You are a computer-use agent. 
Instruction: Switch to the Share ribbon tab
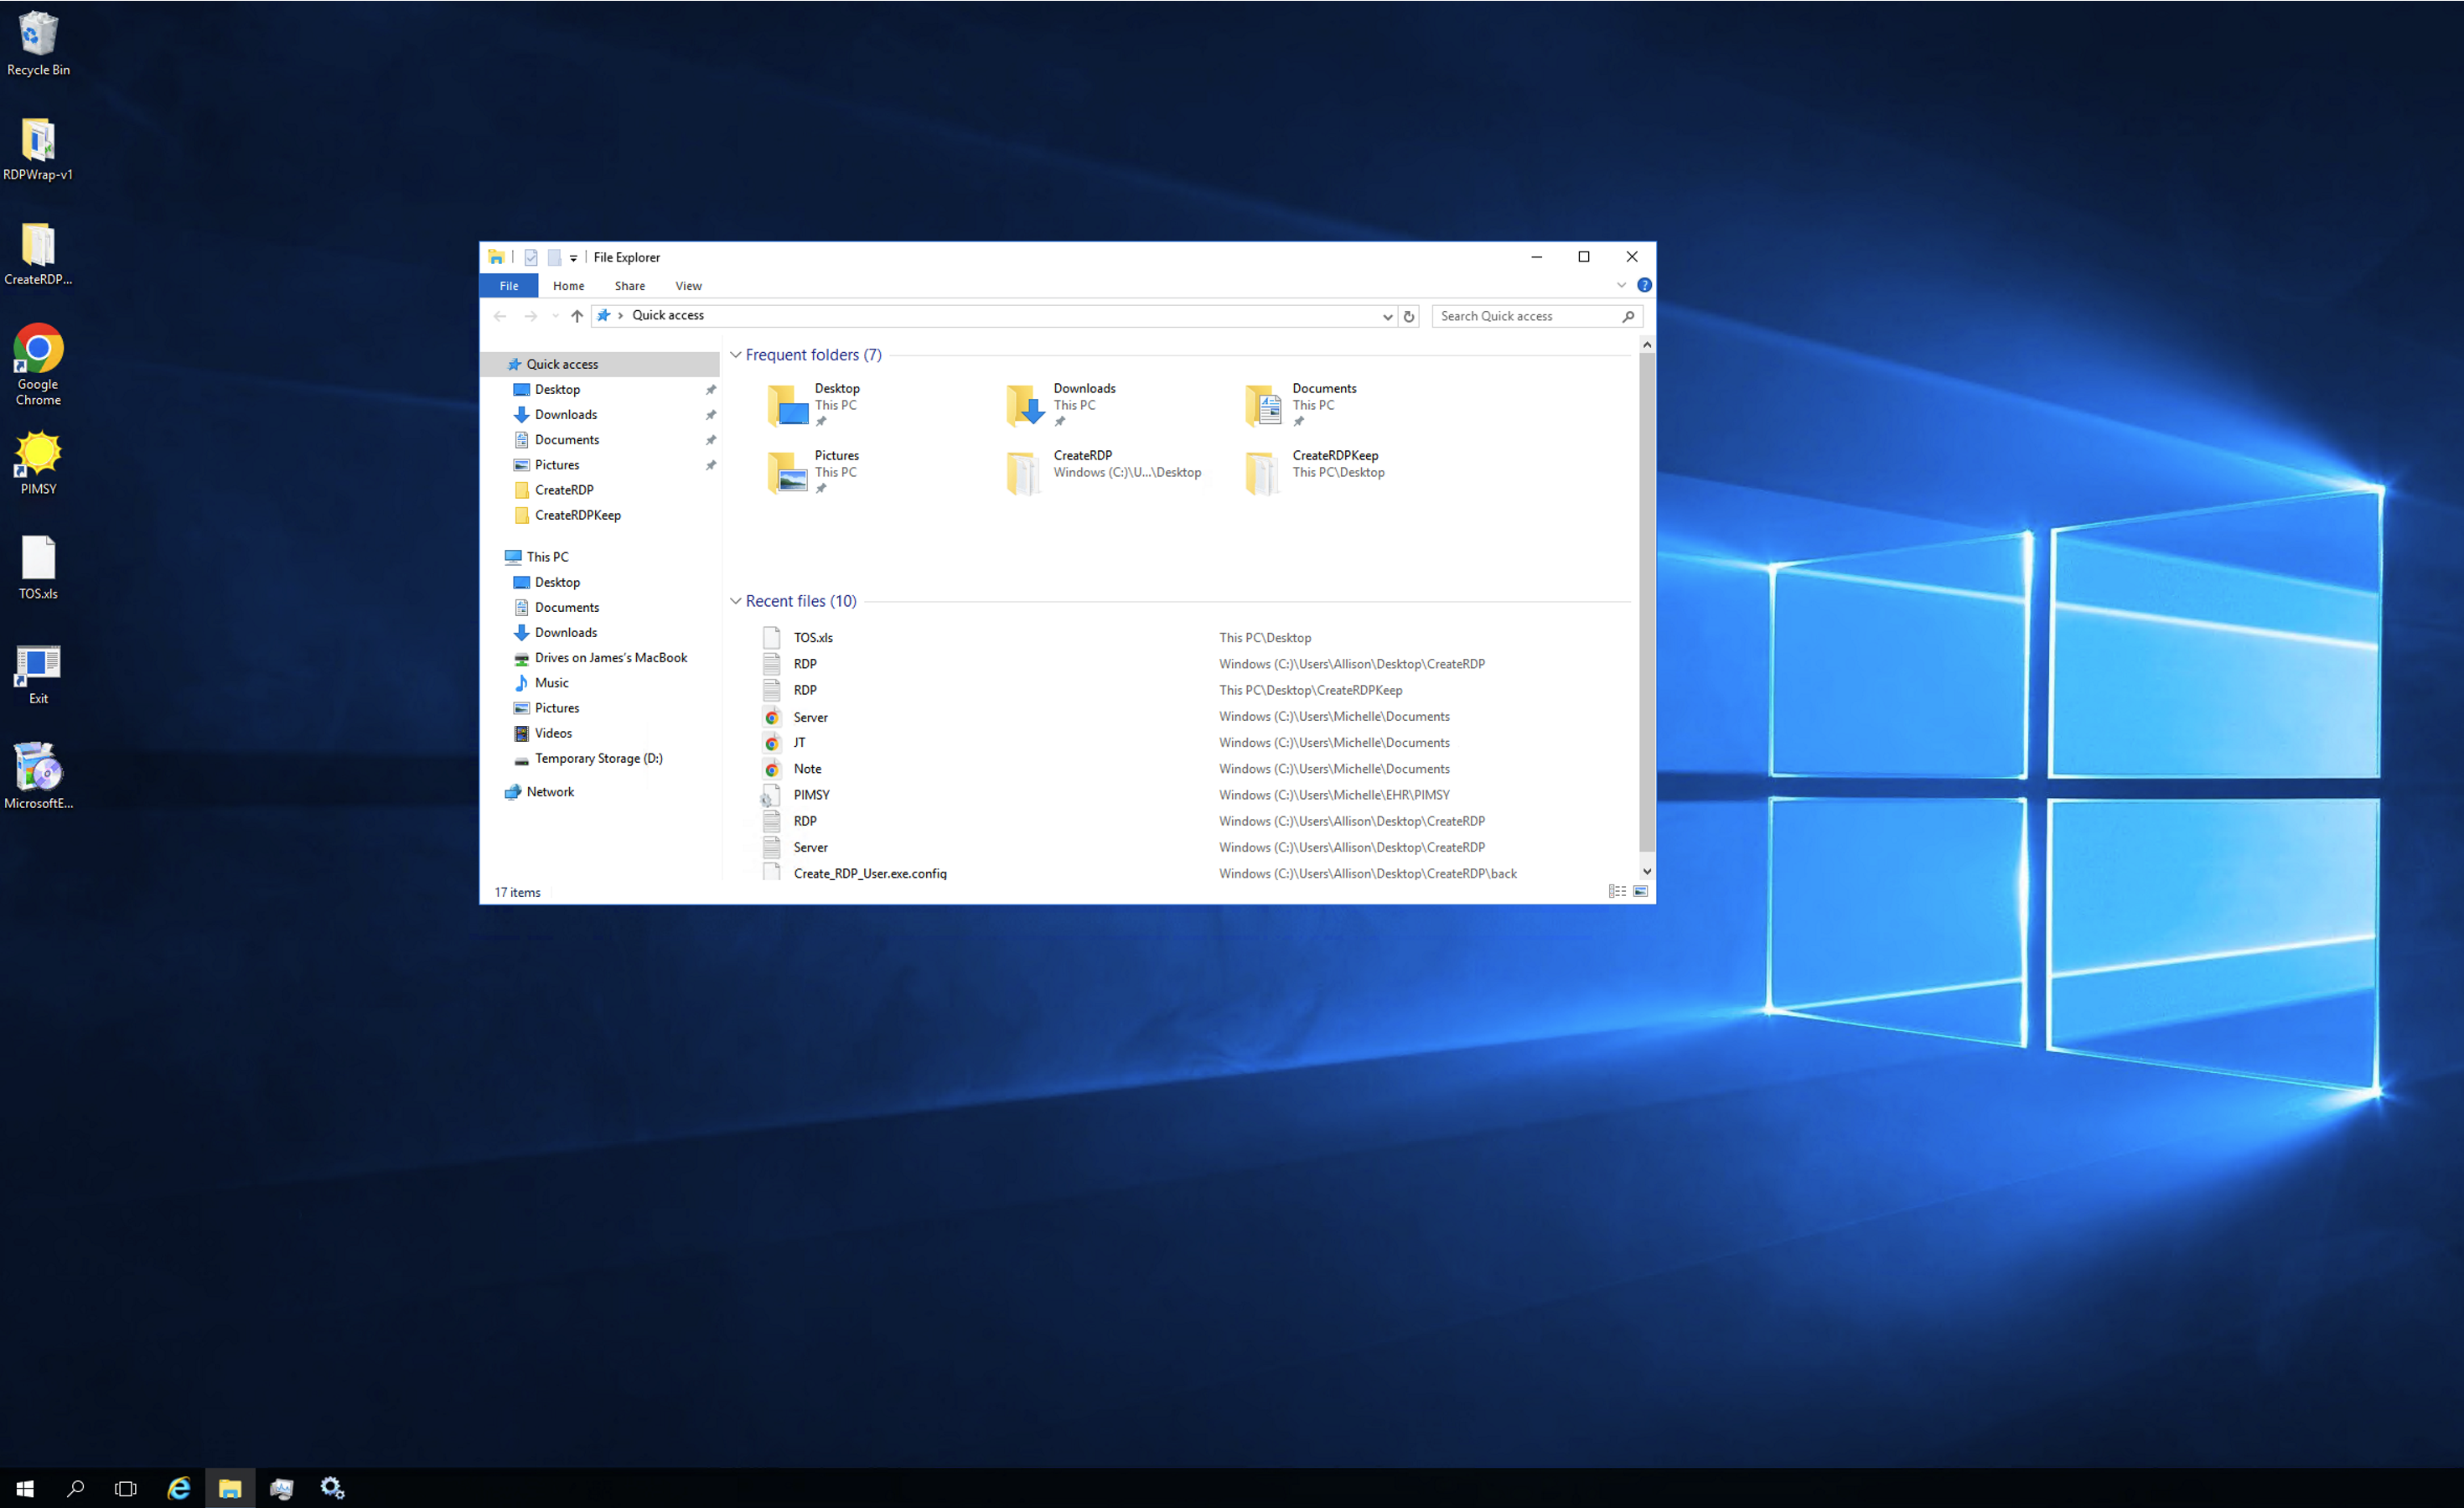point(630,286)
